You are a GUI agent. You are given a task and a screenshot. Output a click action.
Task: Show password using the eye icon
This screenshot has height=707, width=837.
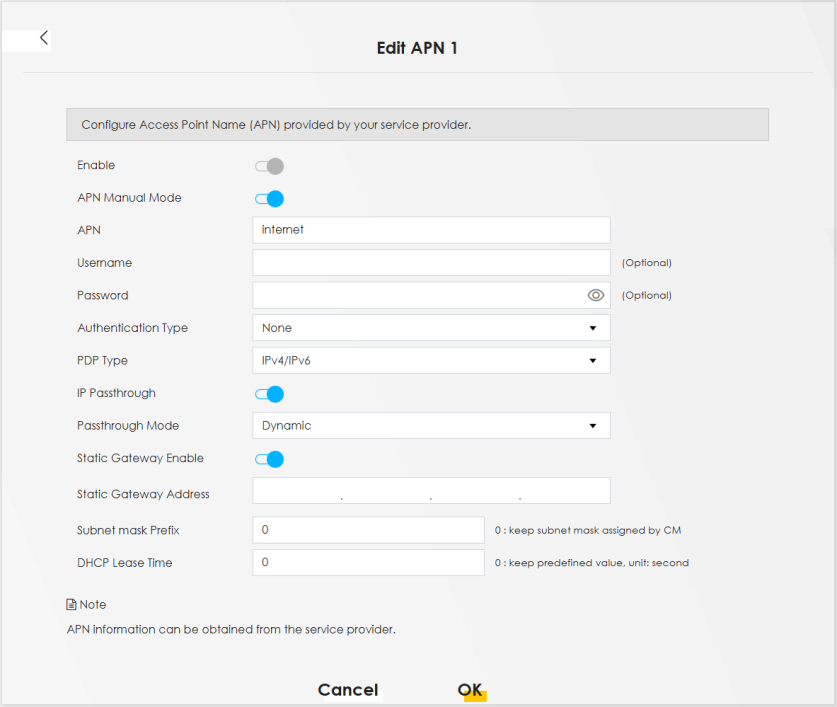[x=596, y=295]
